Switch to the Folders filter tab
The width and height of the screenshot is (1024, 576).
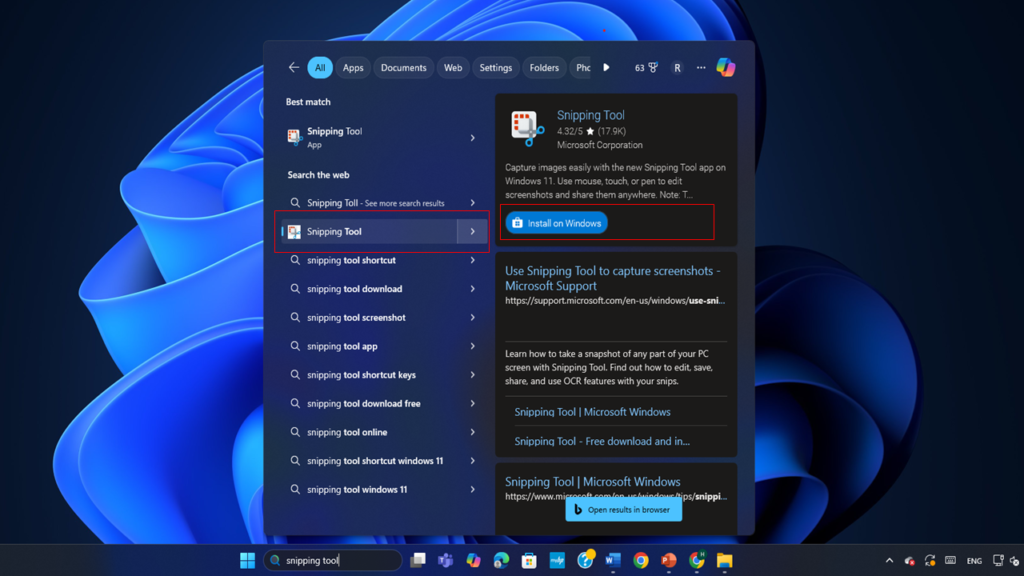(x=544, y=68)
